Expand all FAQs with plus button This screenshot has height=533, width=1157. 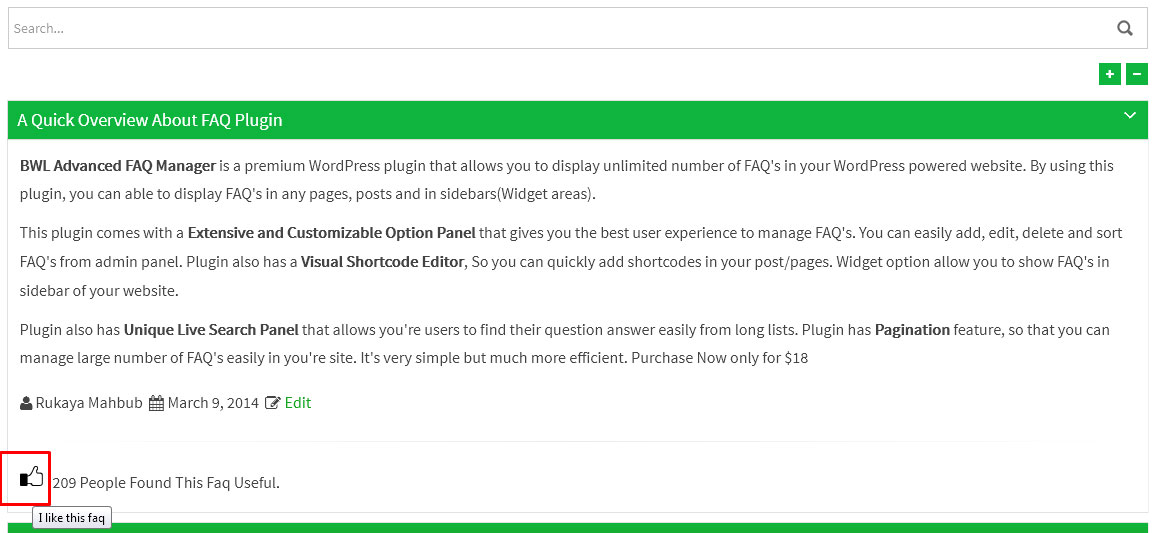pyautogui.click(x=1109, y=75)
